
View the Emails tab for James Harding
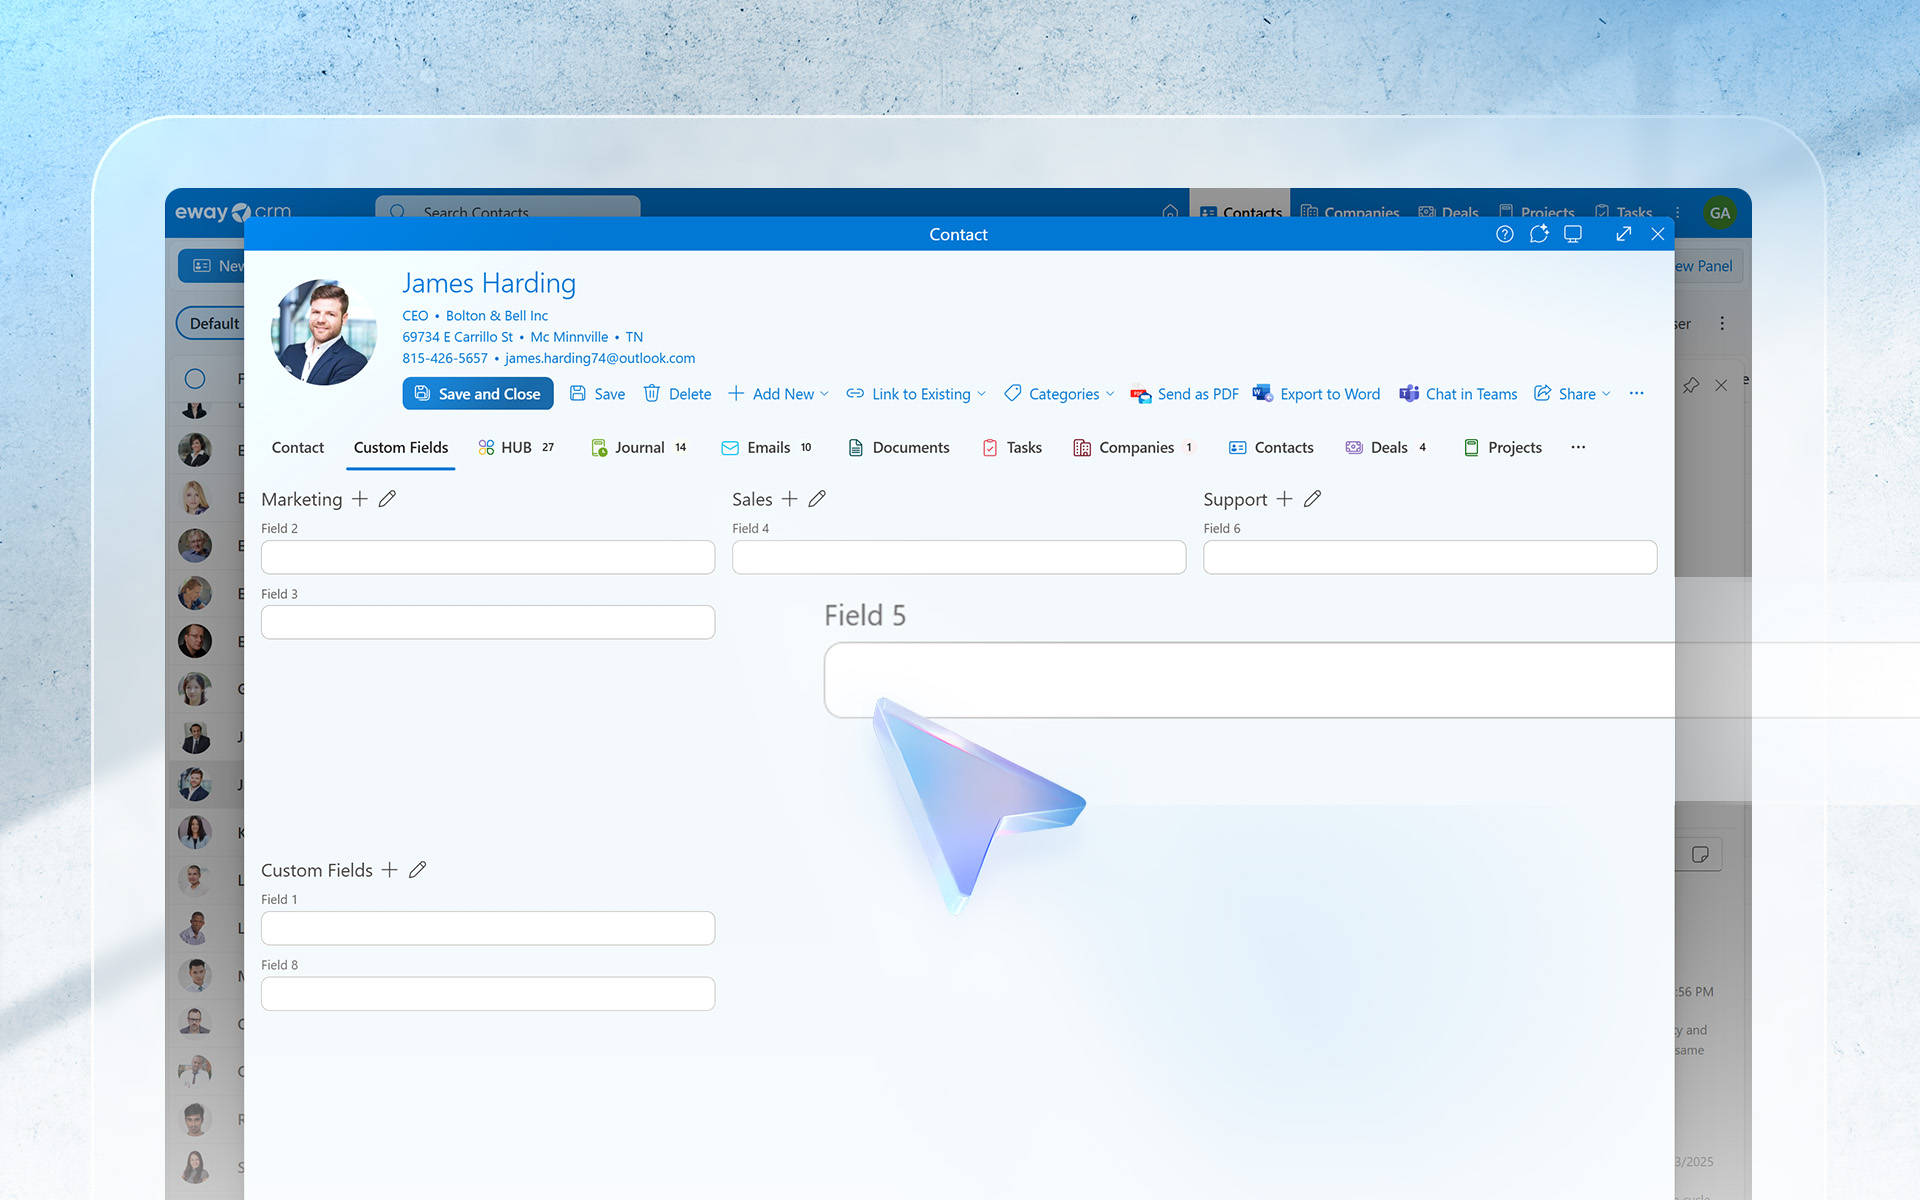click(x=767, y=447)
